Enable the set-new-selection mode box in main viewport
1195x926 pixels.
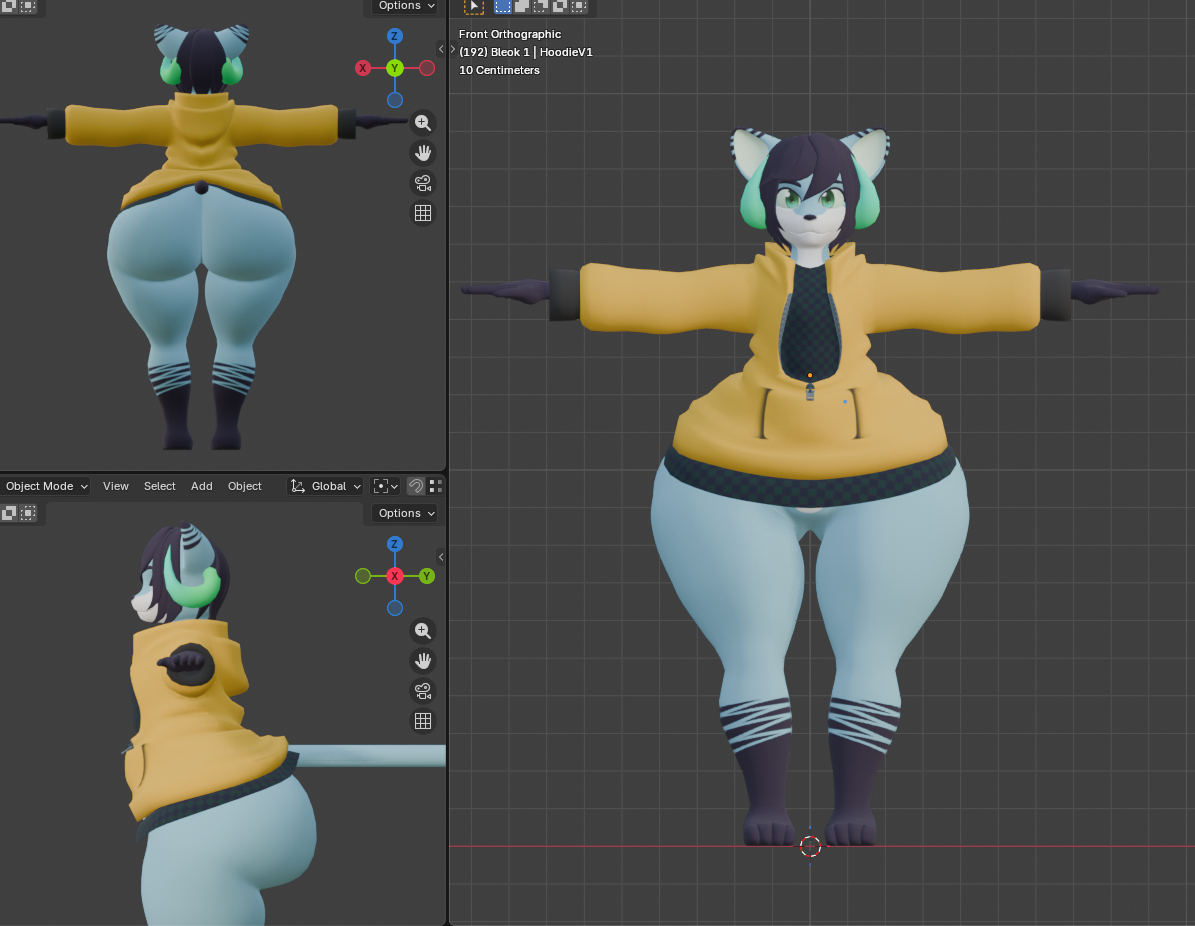(x=503, y=6)
